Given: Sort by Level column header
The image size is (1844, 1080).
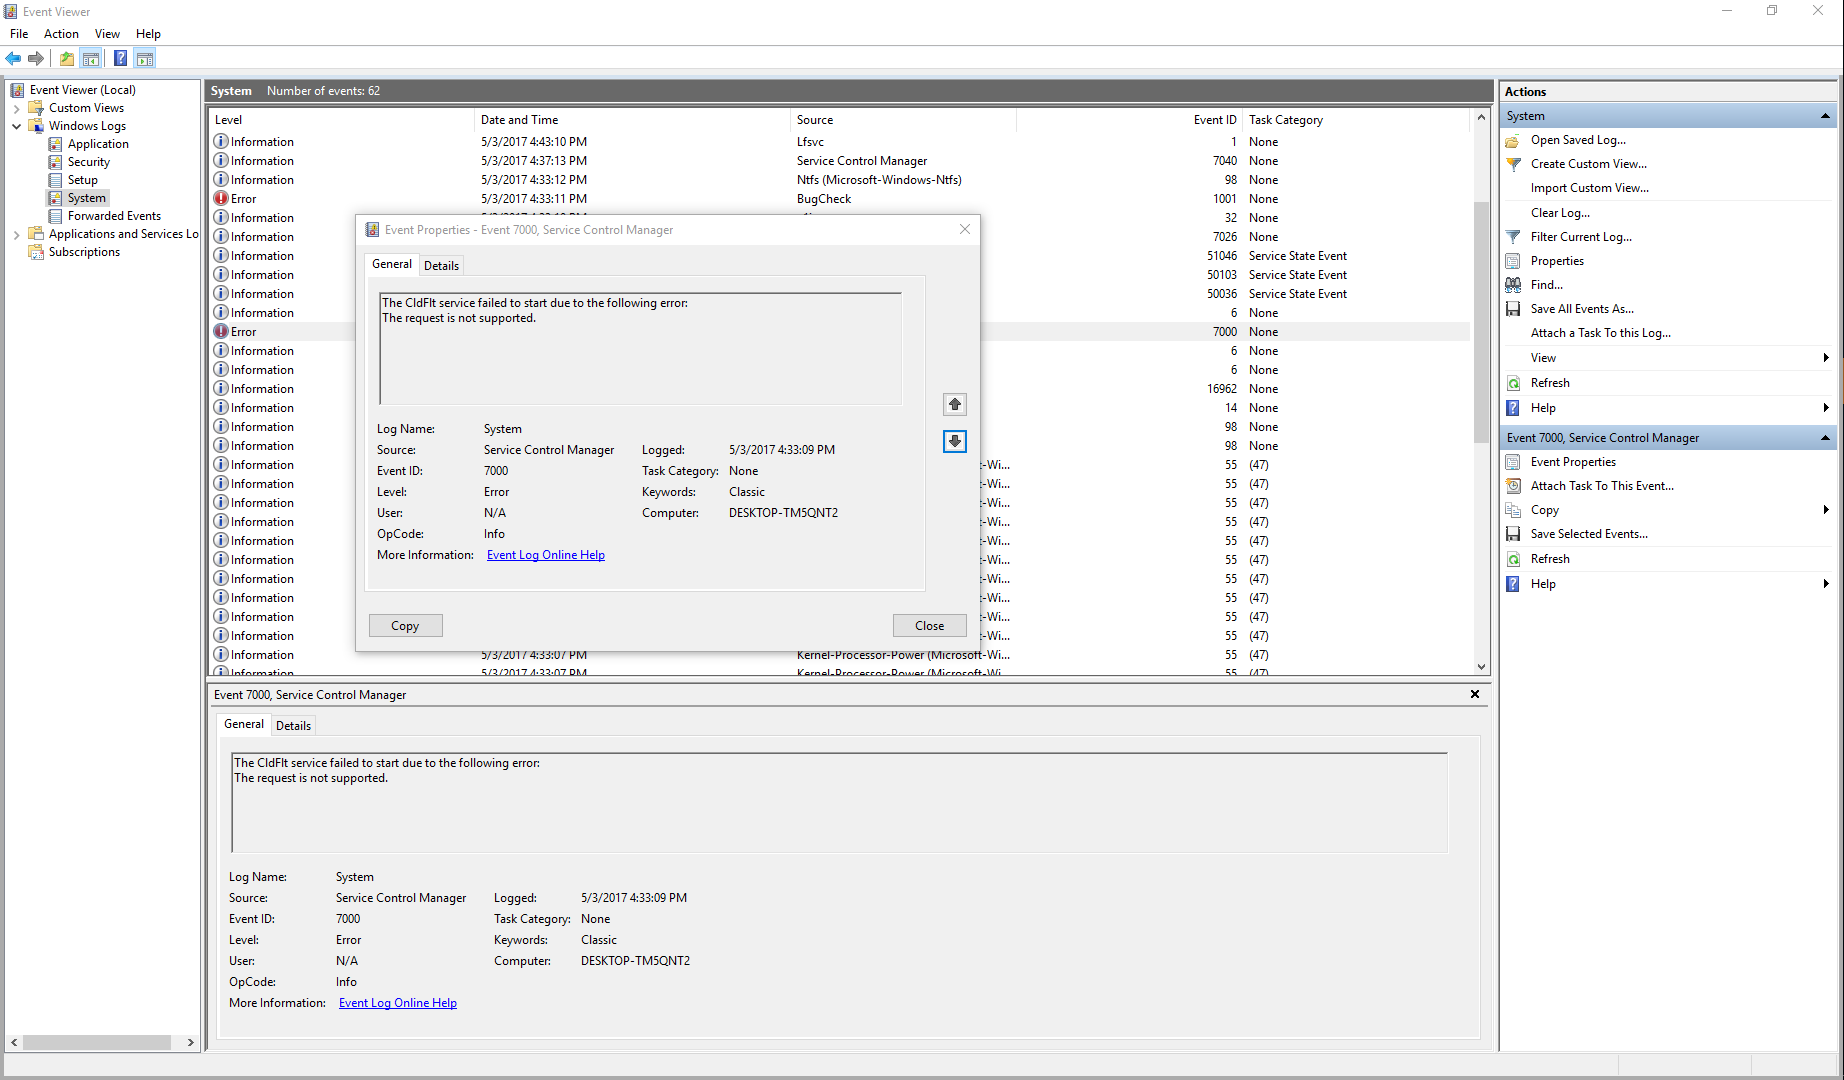Looking at the screenshot, I should click(x=341, y=120).
